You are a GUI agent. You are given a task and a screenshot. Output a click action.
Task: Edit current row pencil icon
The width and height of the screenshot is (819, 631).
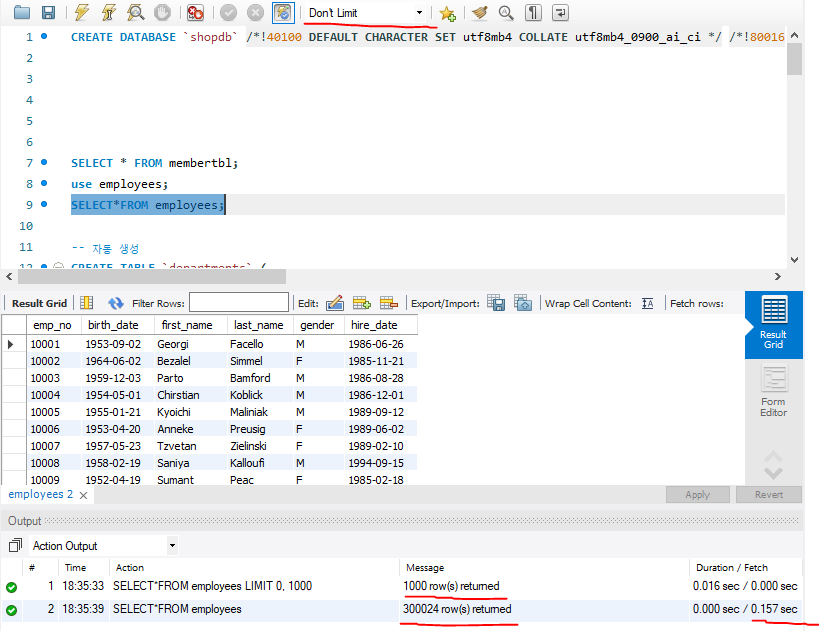pyautogui.click(x=335, y=303)
